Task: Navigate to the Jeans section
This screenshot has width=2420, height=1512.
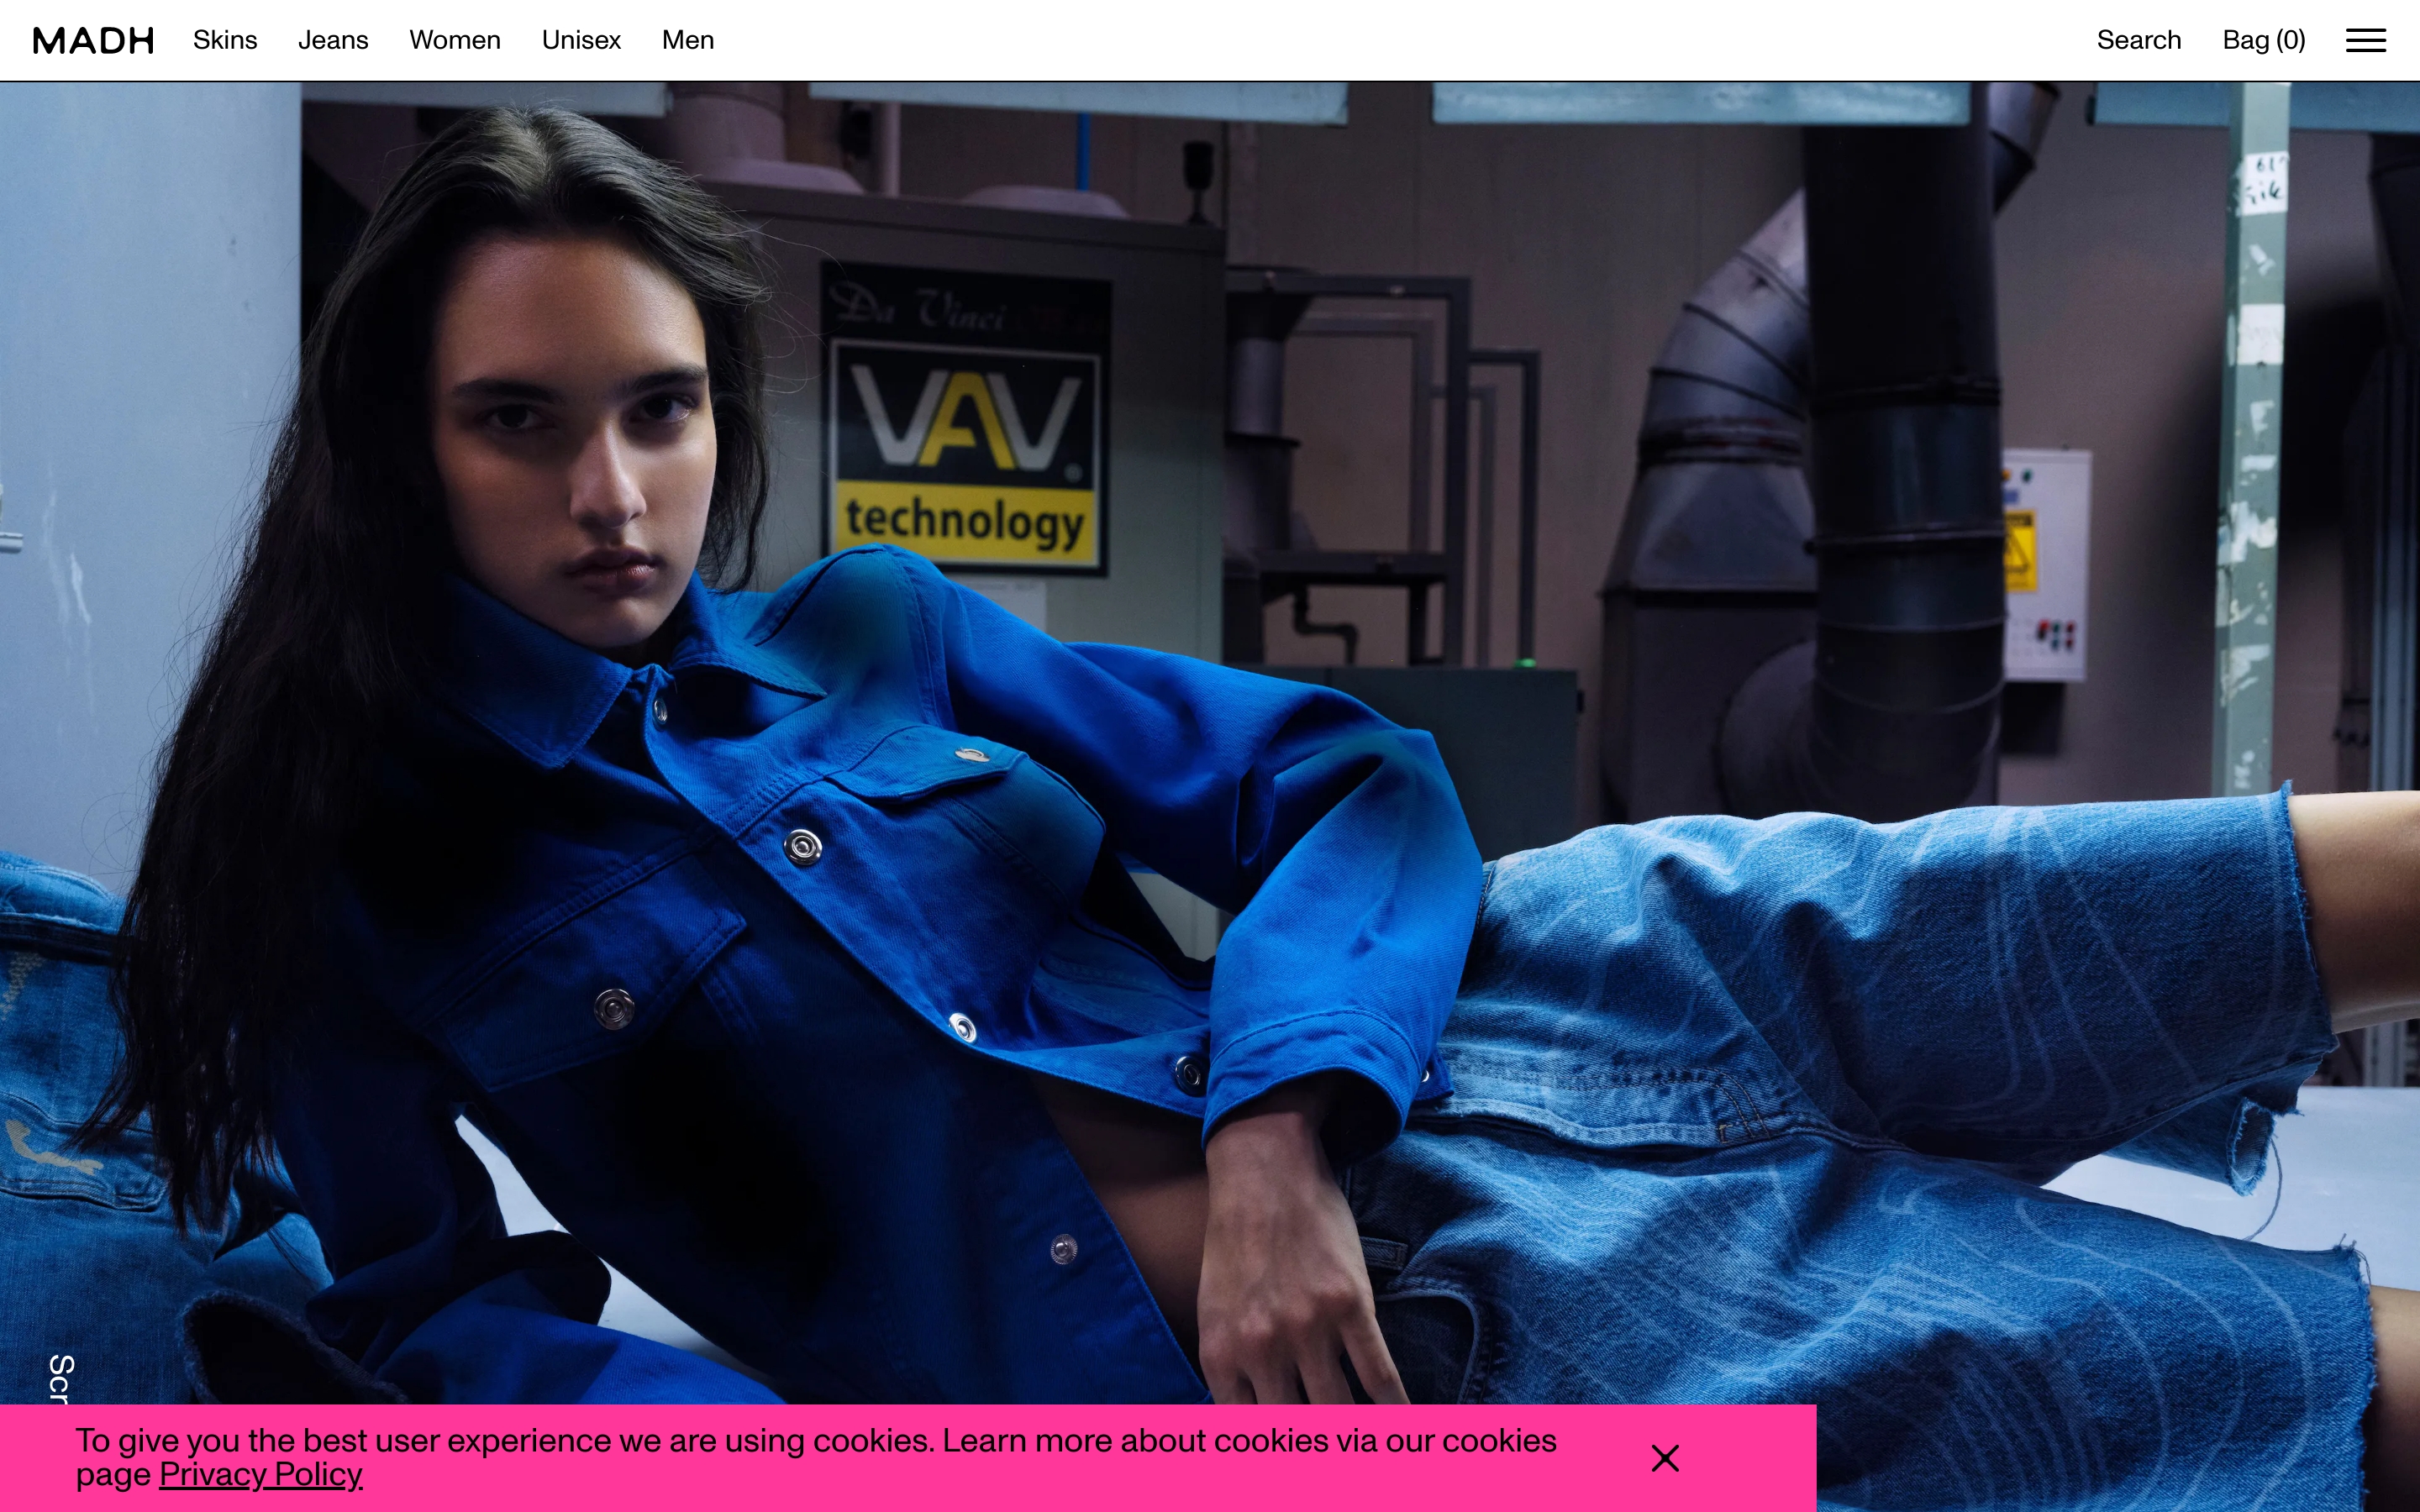Action: point(333,40)
